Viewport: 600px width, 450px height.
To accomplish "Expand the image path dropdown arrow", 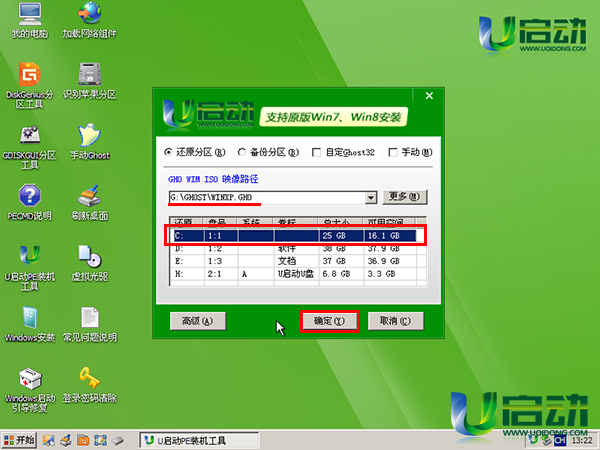I will [370, 198].
